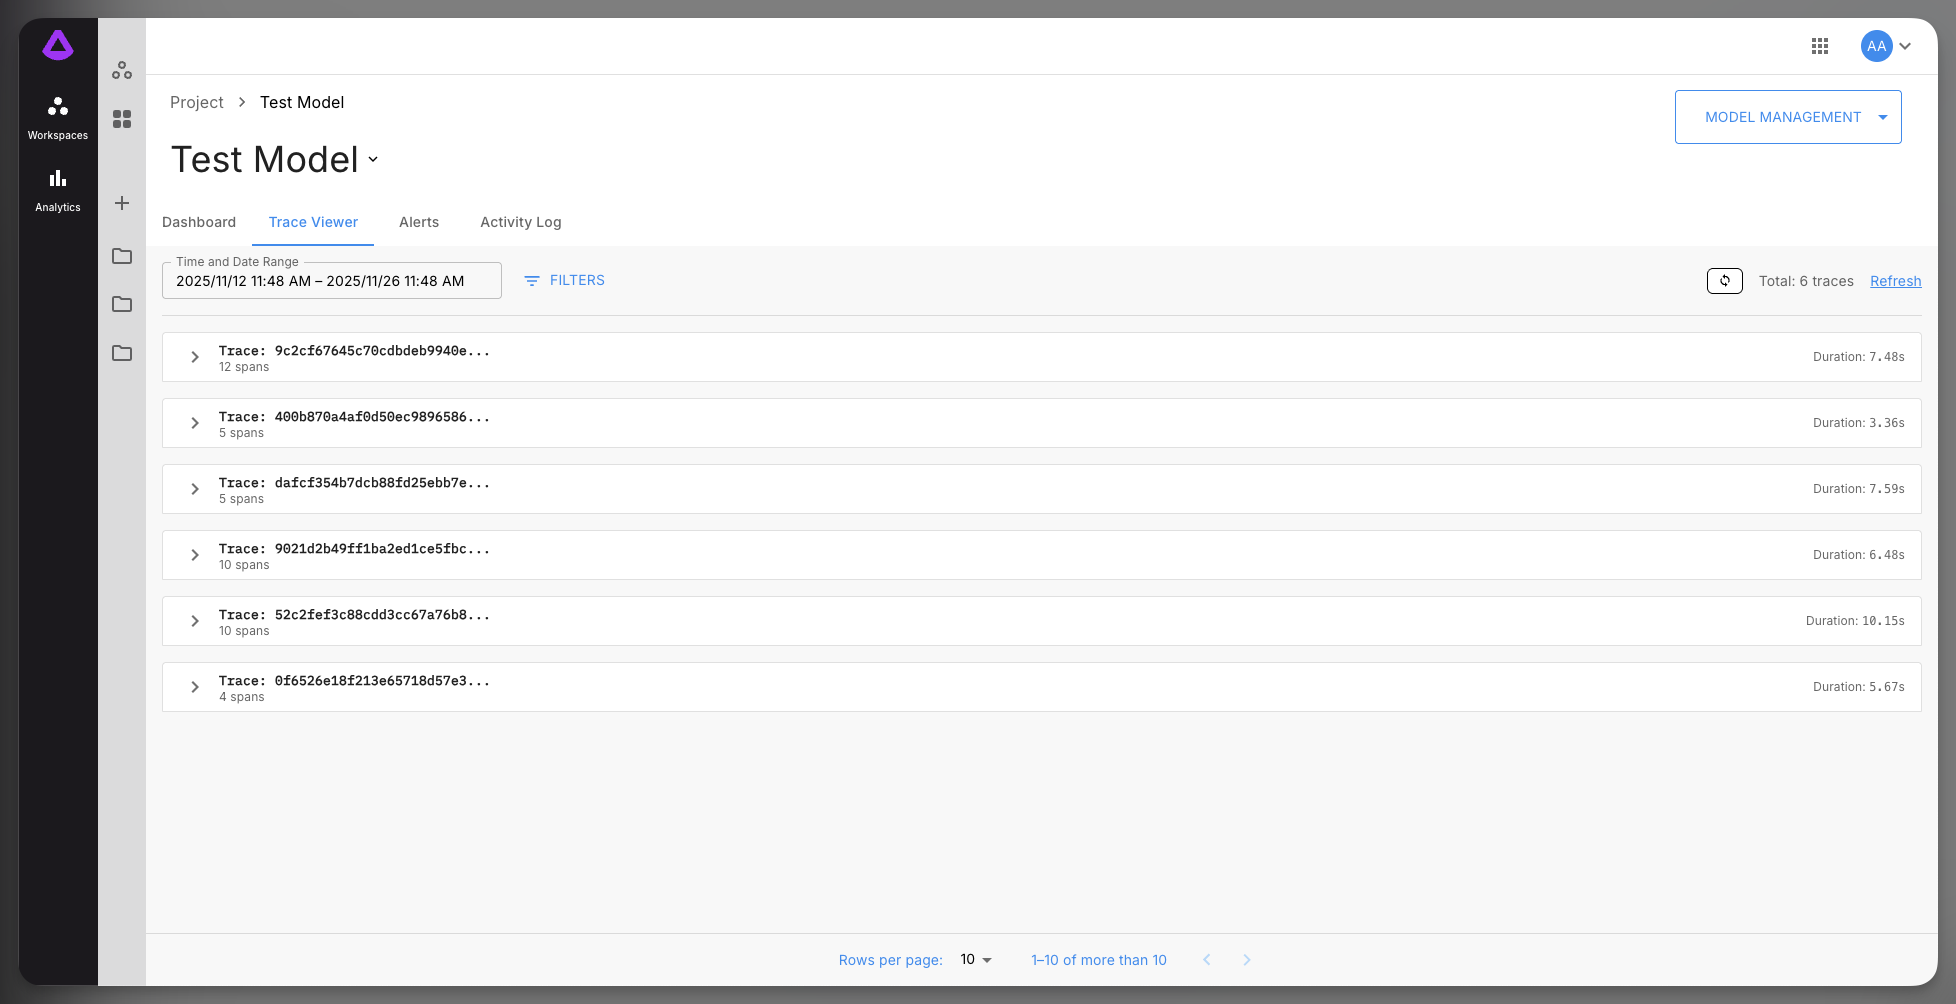Switch to the Trace Viewer tab
Image resolution: width=1956 pixels, height=1004 pixels.
click(313, 222)
